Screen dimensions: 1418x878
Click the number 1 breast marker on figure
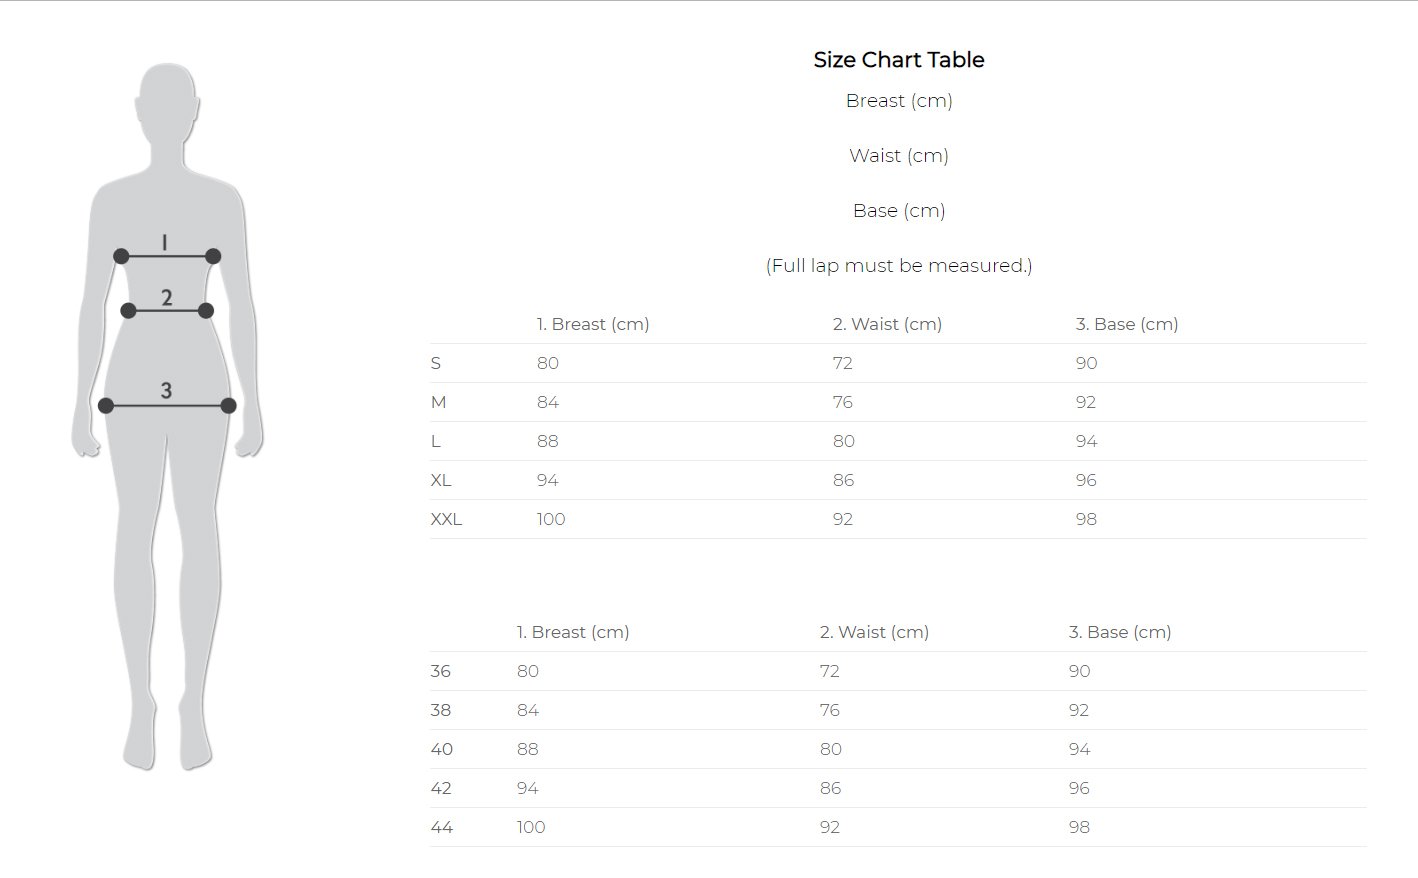pyautogui.click(x=165, y=242)
